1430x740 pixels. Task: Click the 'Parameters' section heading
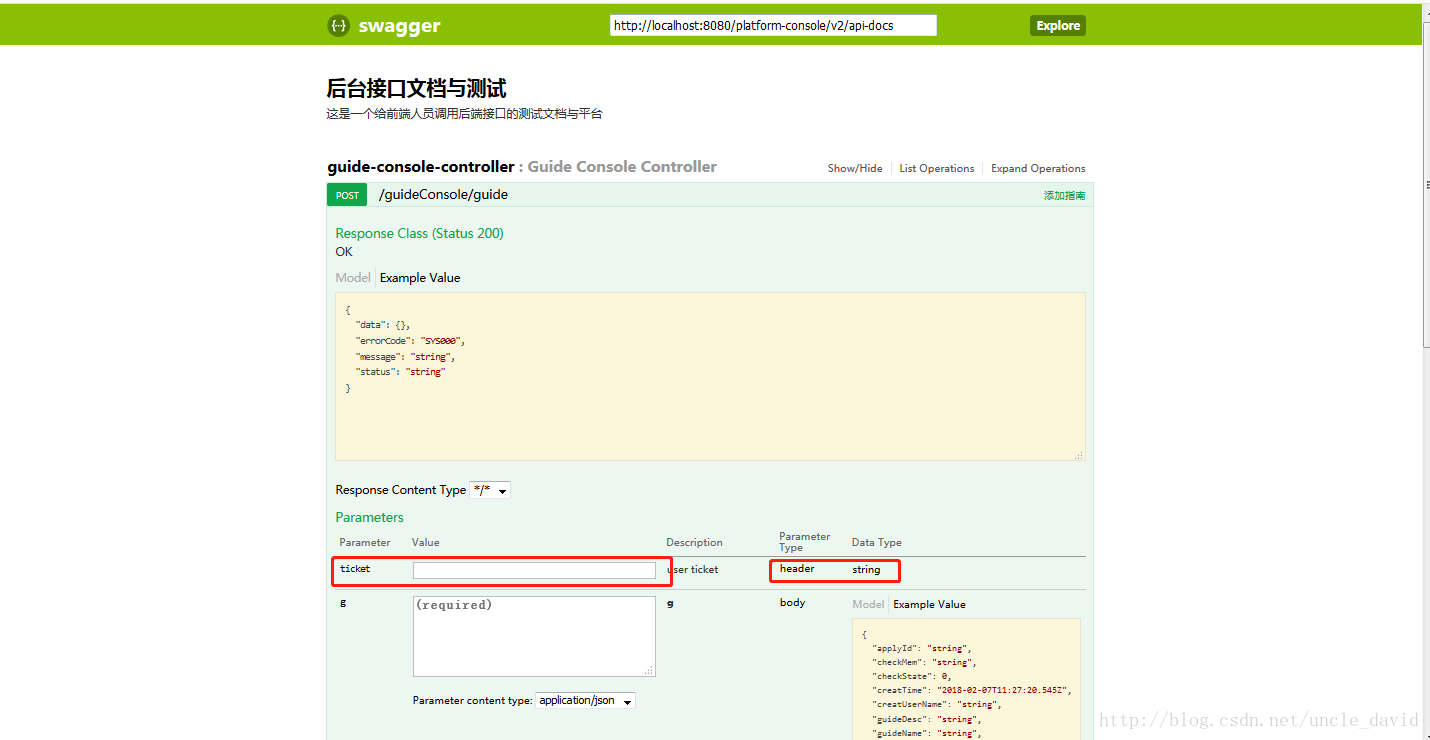(x=369, y=517)
